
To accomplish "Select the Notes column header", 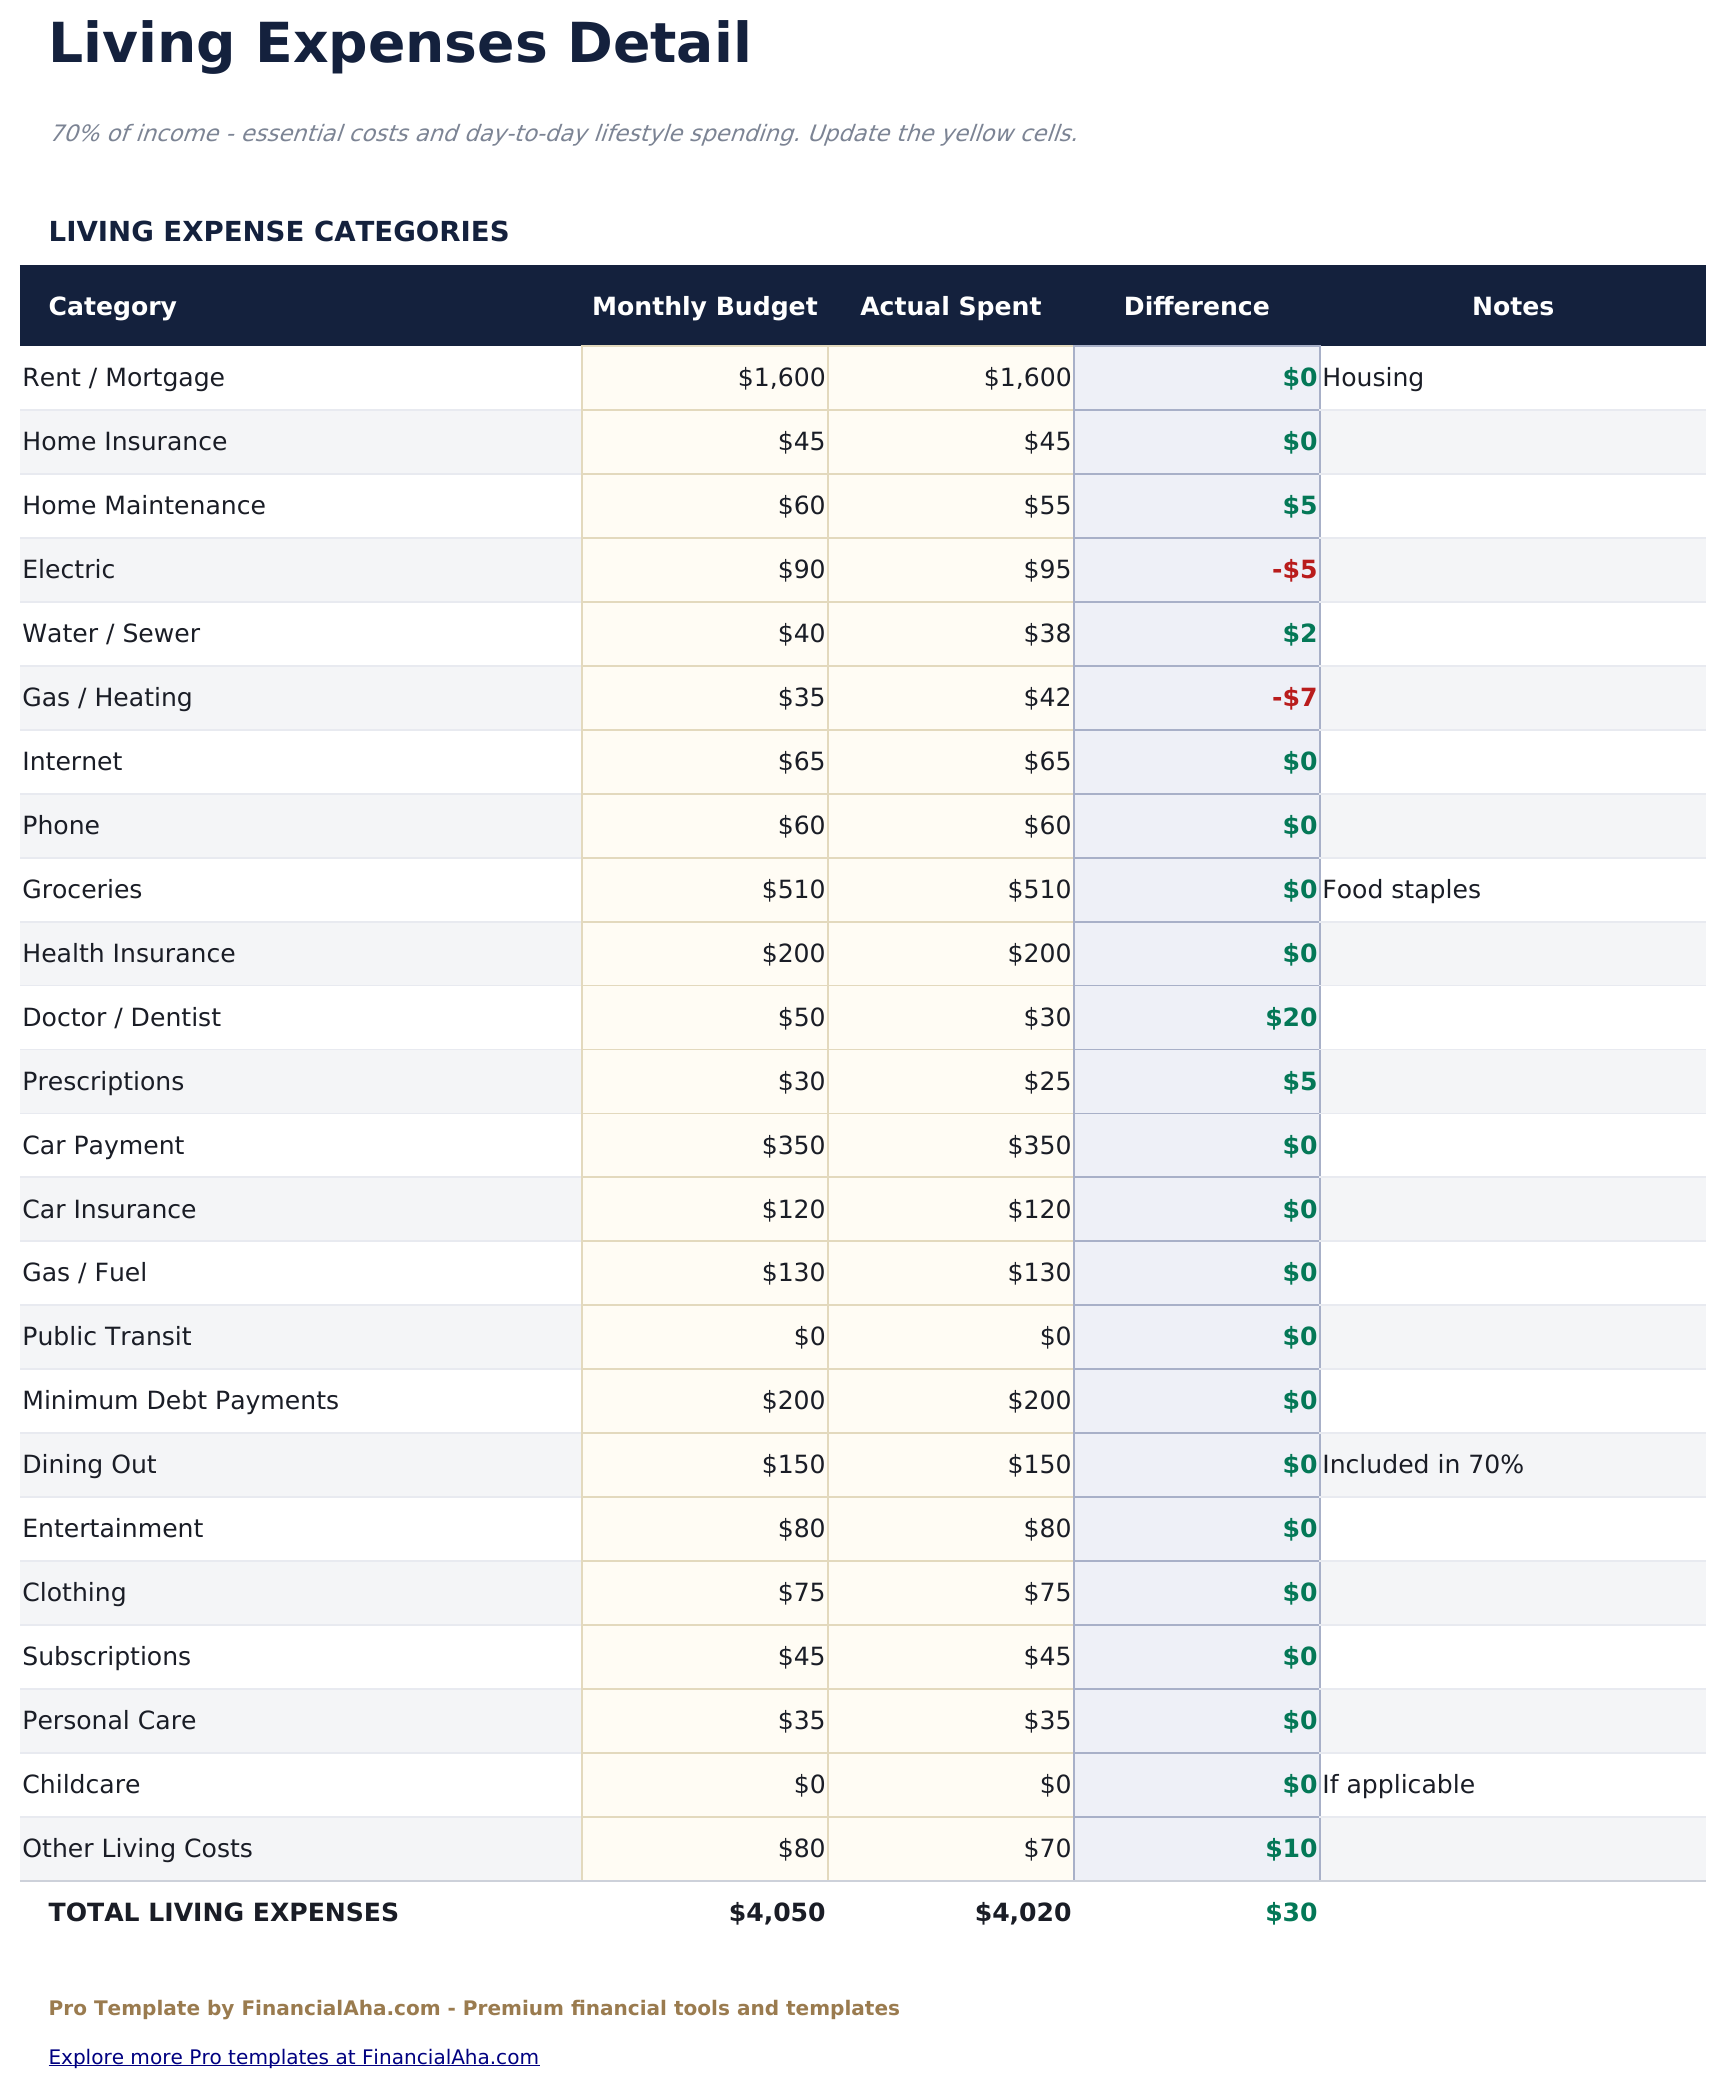I will pos(1512,307).
